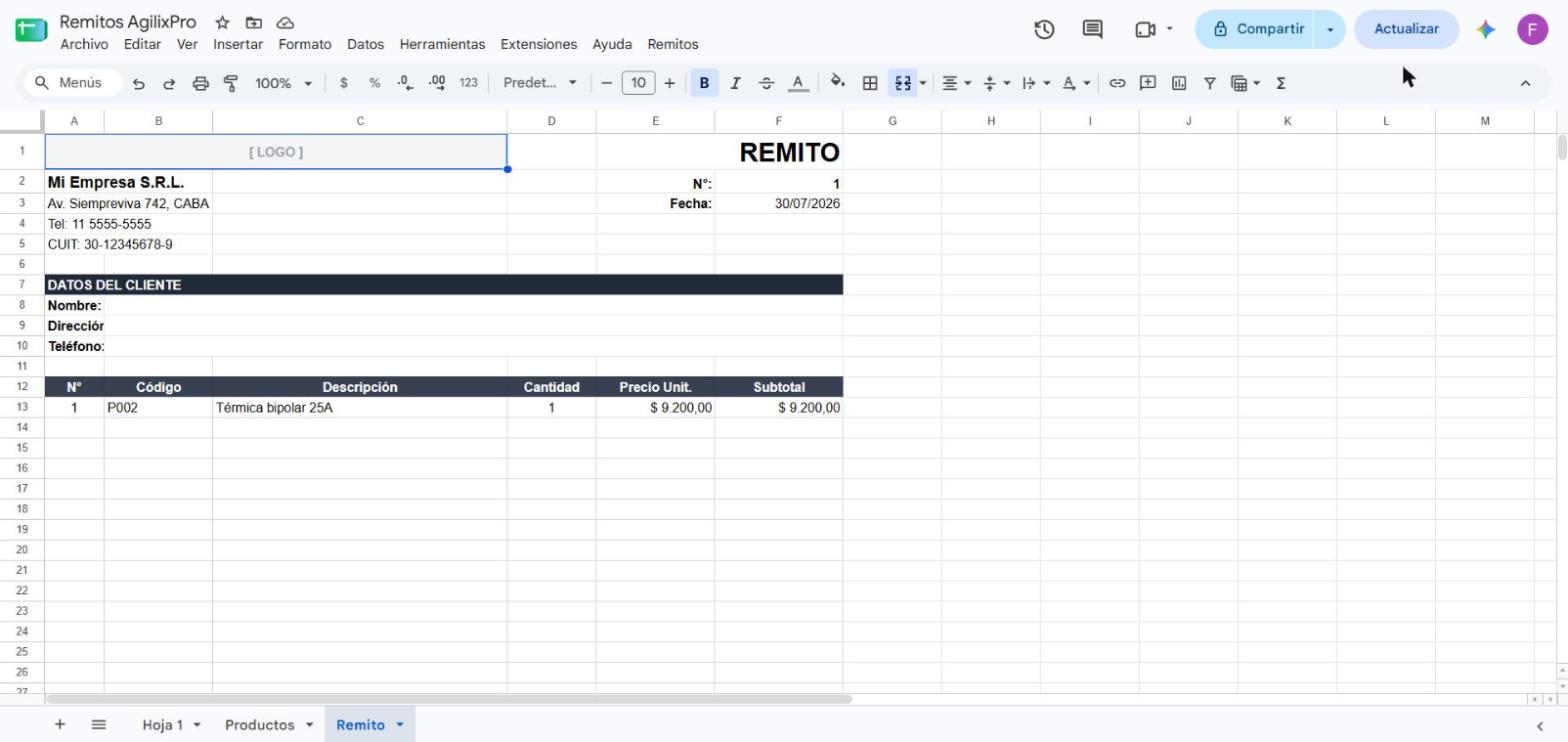Image resolution: width=1568 pixels, height=742 pixels.
Task: Star the Remitos AgilixPro document
Action: click(222, 22)
